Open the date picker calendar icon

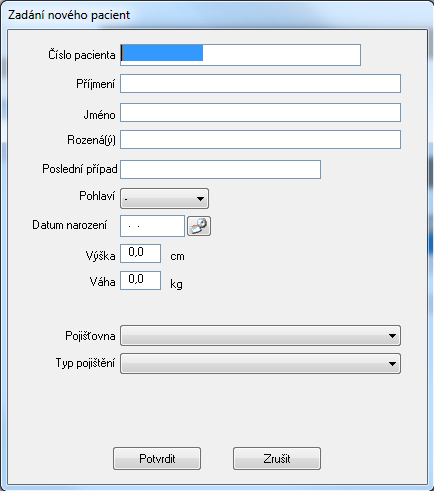199,226
